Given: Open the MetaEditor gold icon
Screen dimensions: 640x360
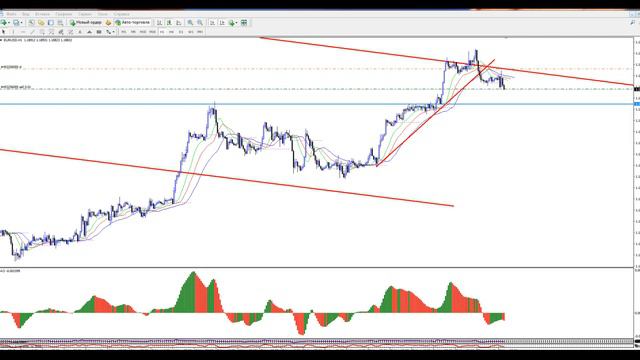Looking at the screenshot, I should point(108,23).
